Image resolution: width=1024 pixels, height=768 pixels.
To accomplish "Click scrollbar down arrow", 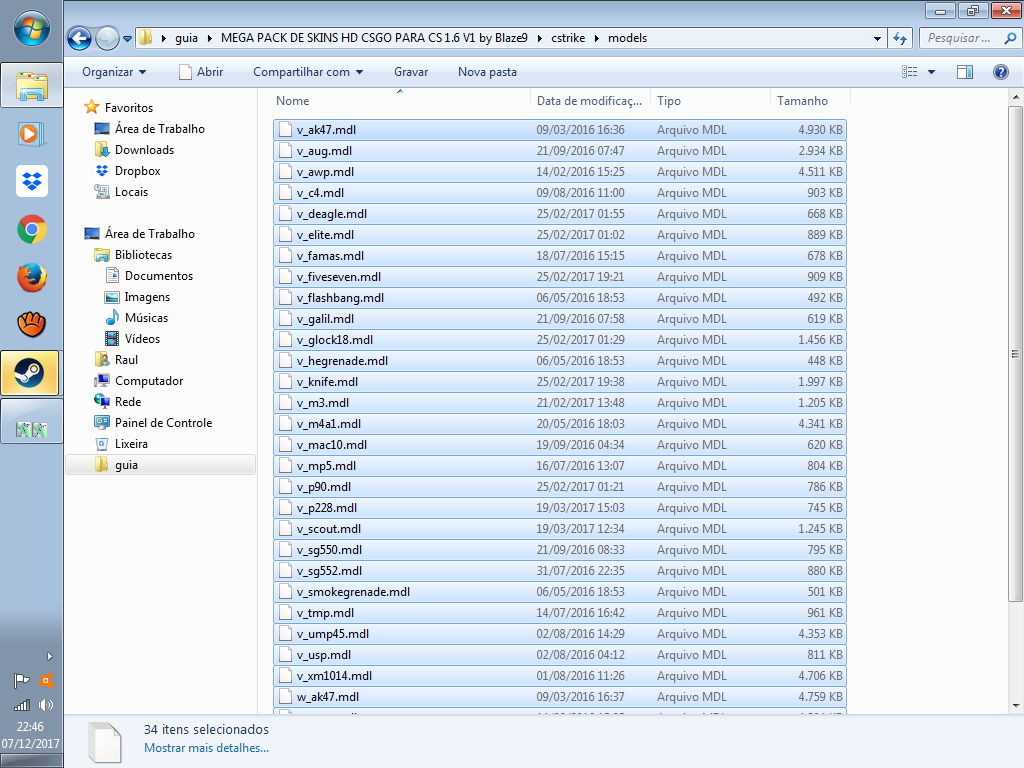I will tap(1016, 706).
